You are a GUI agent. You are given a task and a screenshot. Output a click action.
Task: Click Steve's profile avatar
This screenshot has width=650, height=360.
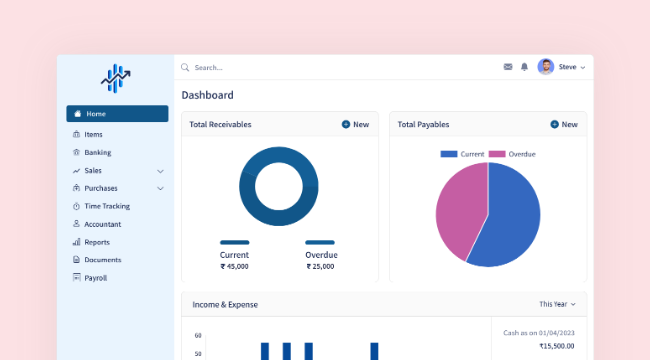click(x=546, y=67)
